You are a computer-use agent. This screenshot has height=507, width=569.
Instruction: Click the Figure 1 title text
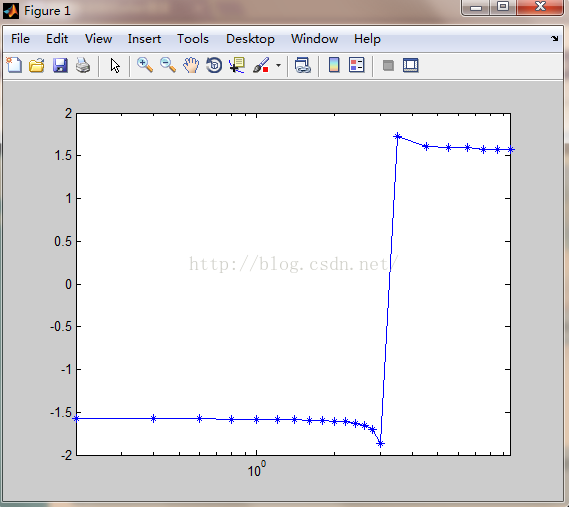tap(47, 11)
